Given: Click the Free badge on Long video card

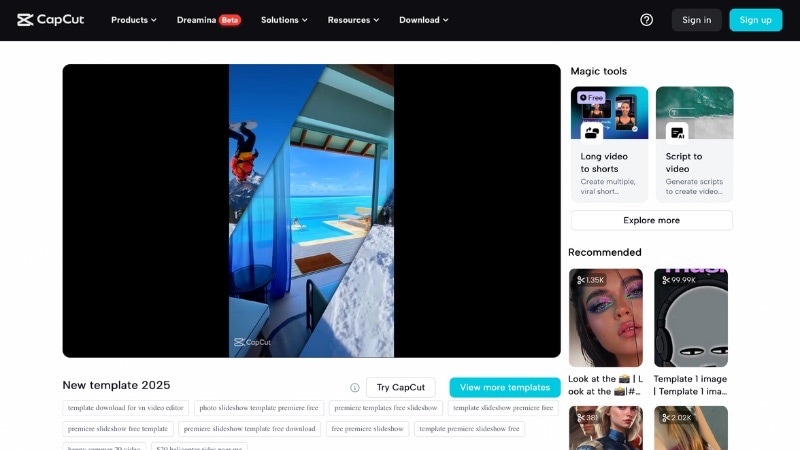Looking at the screenshot, I should [x=591, y=97].
